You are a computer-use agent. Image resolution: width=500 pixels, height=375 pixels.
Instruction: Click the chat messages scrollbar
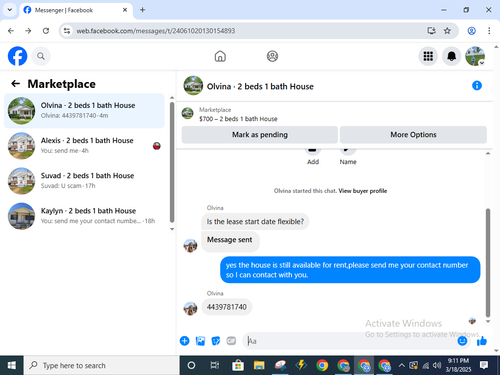click(x=488, y=263)
